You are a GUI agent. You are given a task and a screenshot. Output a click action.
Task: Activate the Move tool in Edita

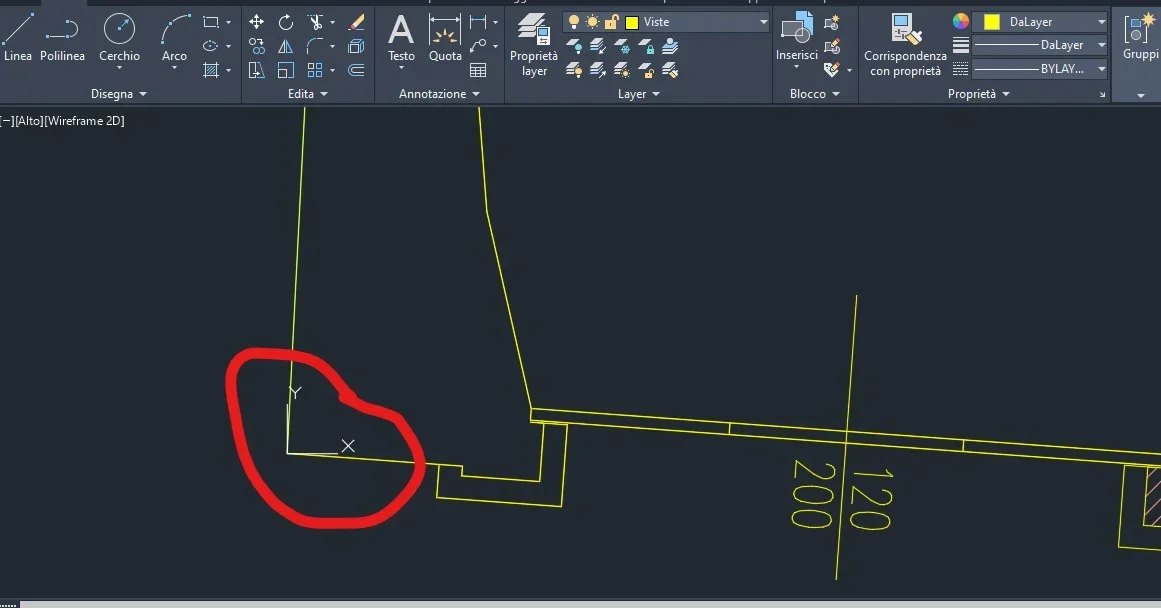tap(256, 22)
